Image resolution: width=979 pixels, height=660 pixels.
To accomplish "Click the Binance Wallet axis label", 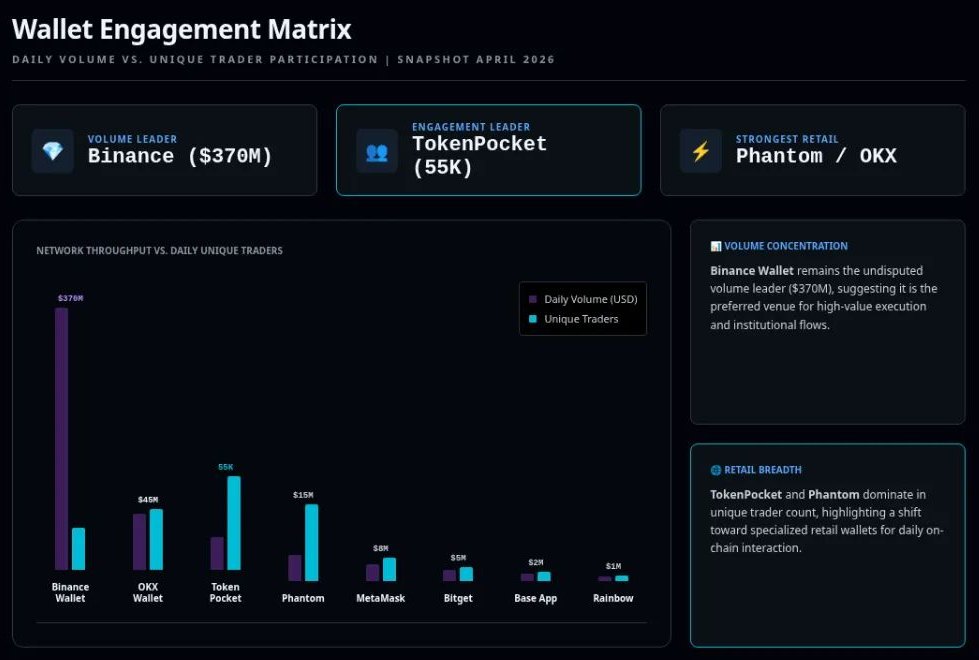I will pos(70,593).
